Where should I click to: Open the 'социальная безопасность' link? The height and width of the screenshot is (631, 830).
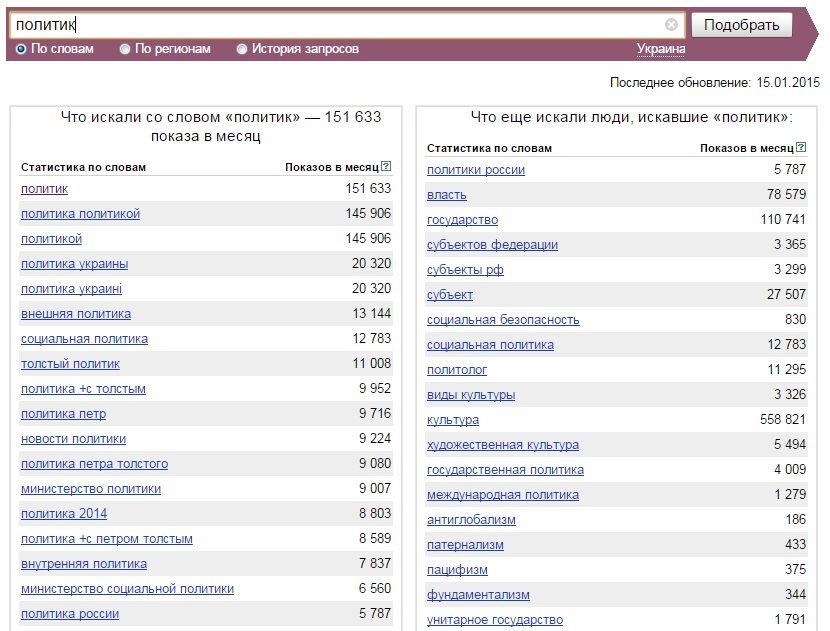pyautogui.click(x=503, y=320)
